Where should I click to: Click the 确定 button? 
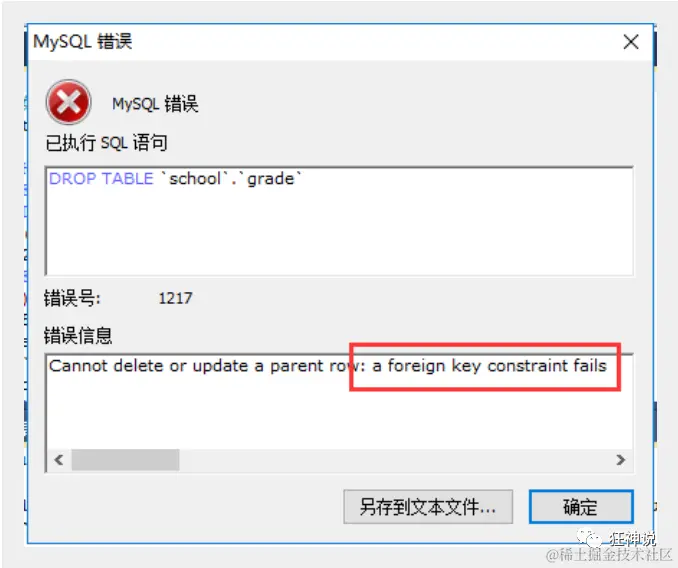[x=581, y=506]
